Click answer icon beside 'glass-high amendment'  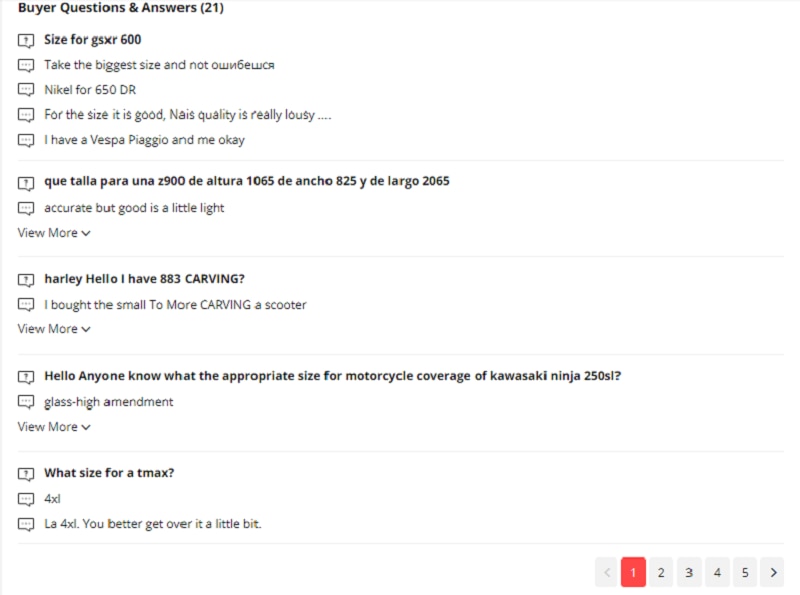[x=26, y=402]
